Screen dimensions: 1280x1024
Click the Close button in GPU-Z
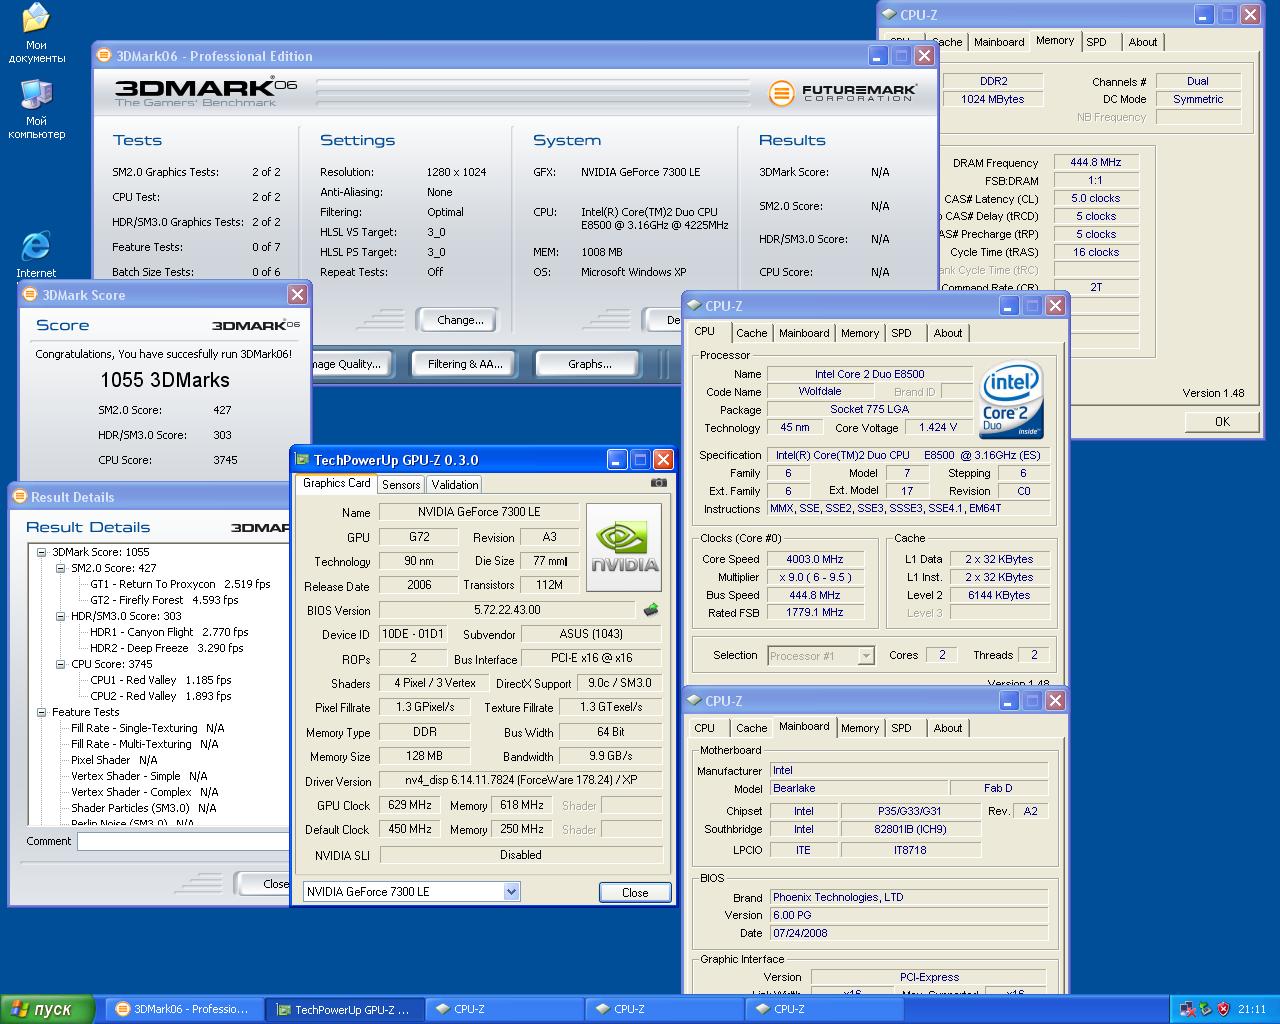tap(635, 893)
